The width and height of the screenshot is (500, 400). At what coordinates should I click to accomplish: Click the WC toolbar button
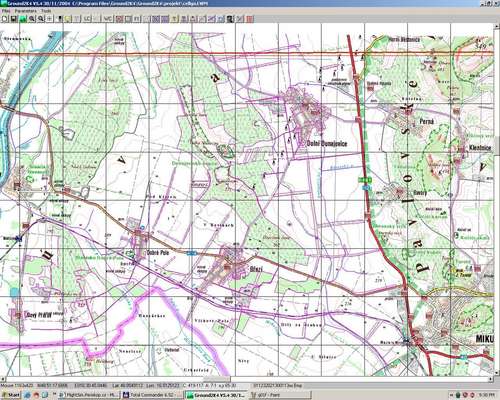[x=107, y=19]
